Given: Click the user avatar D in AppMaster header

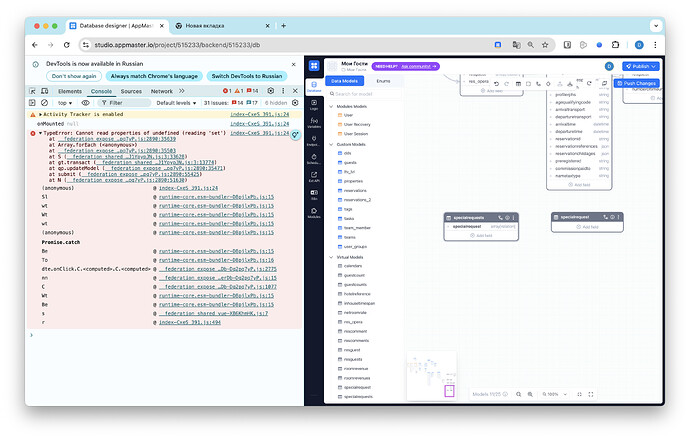Looking at the screenshot, I should pyautogui.click(x=609, y=66).
